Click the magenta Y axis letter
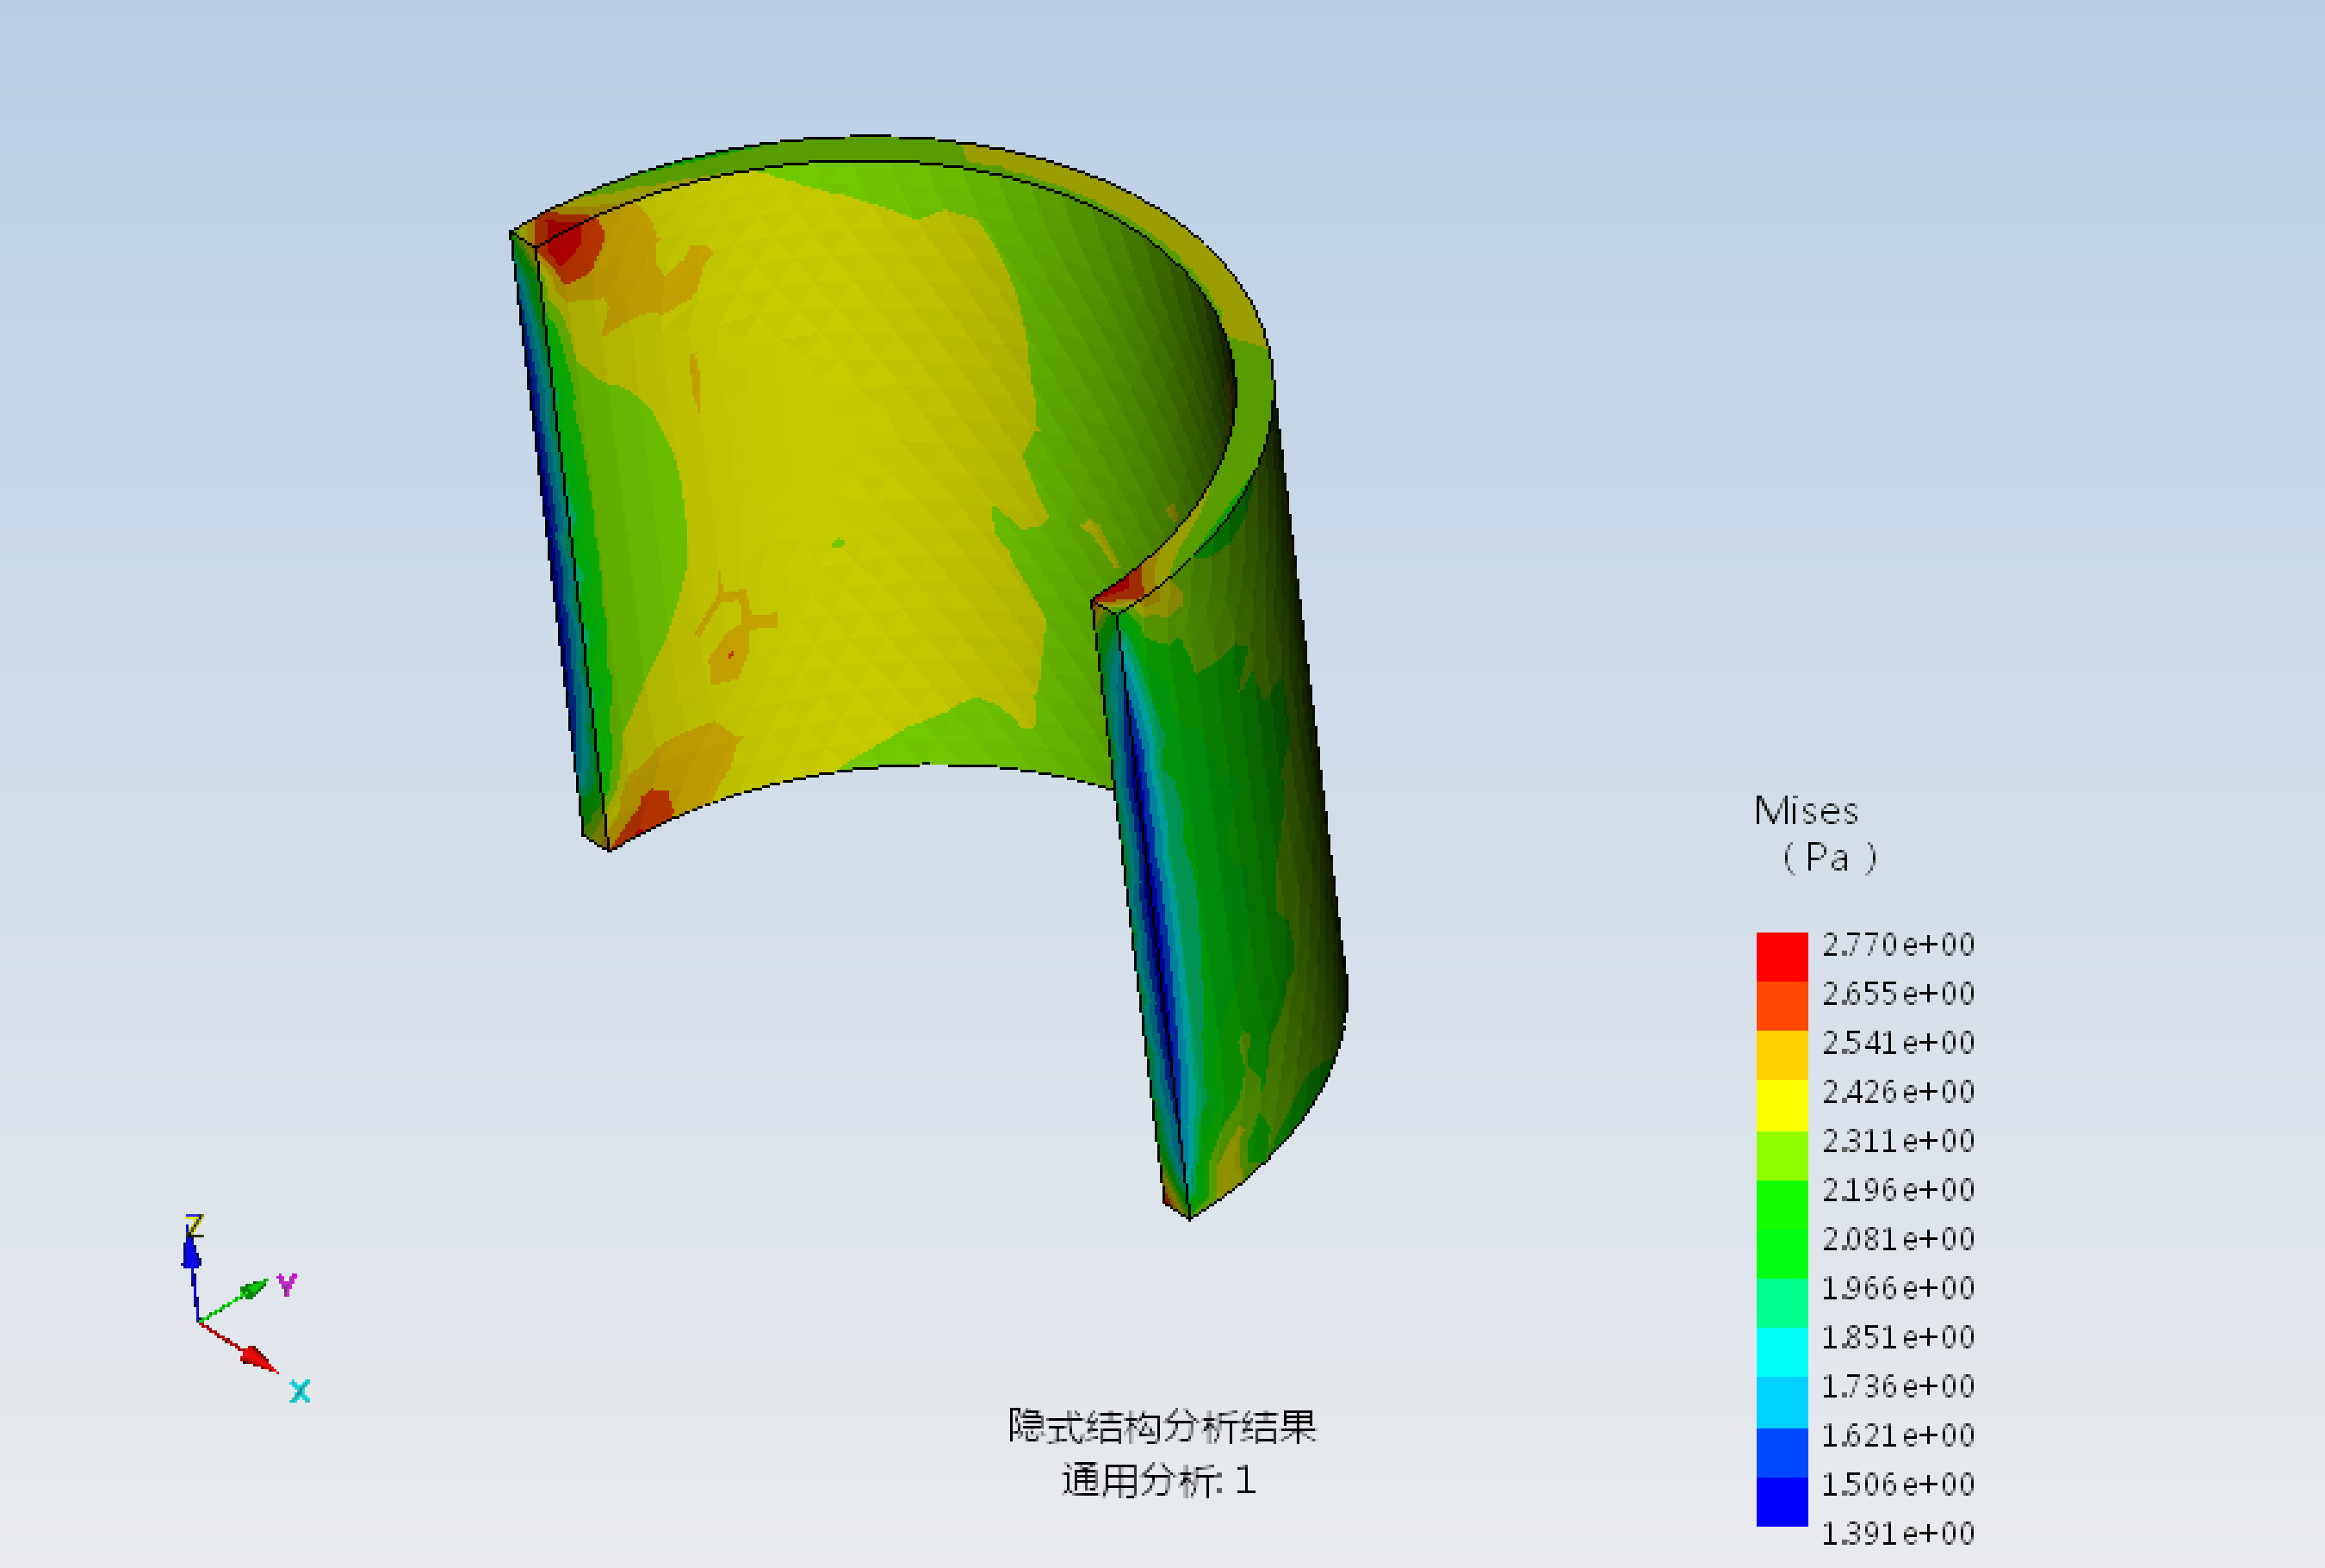2325x1568 pixels. click(287, 1285)
